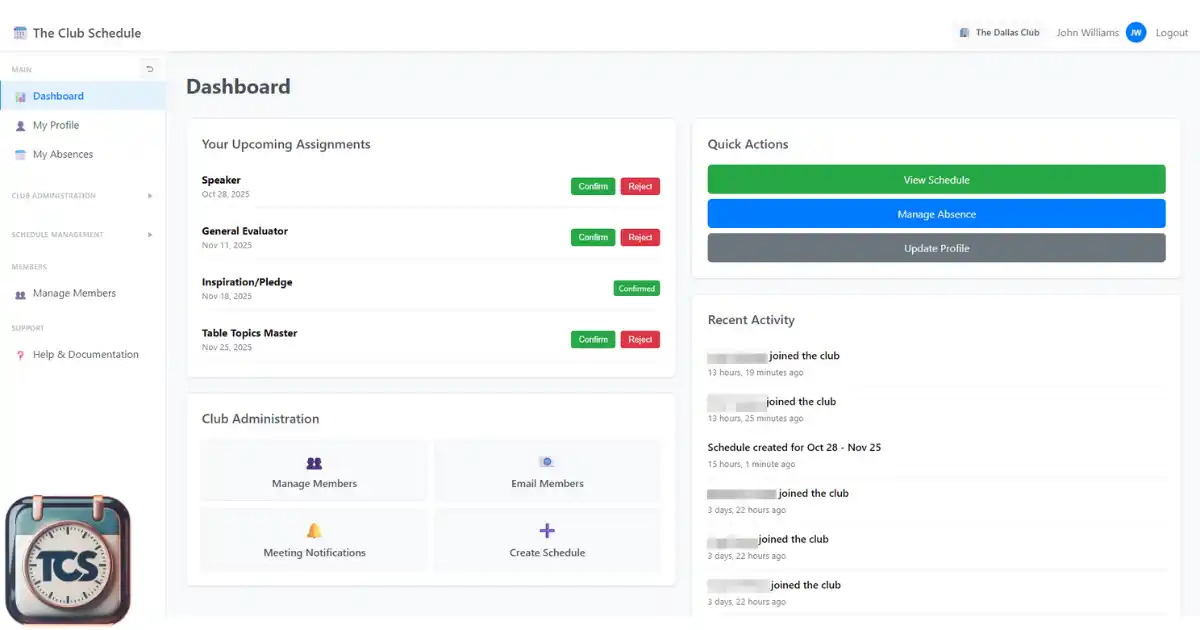The height and width of the screenshot is (630, 1200).
Task: Click the Meeting Notifications bell icon
Action: (x=314, y=531)
